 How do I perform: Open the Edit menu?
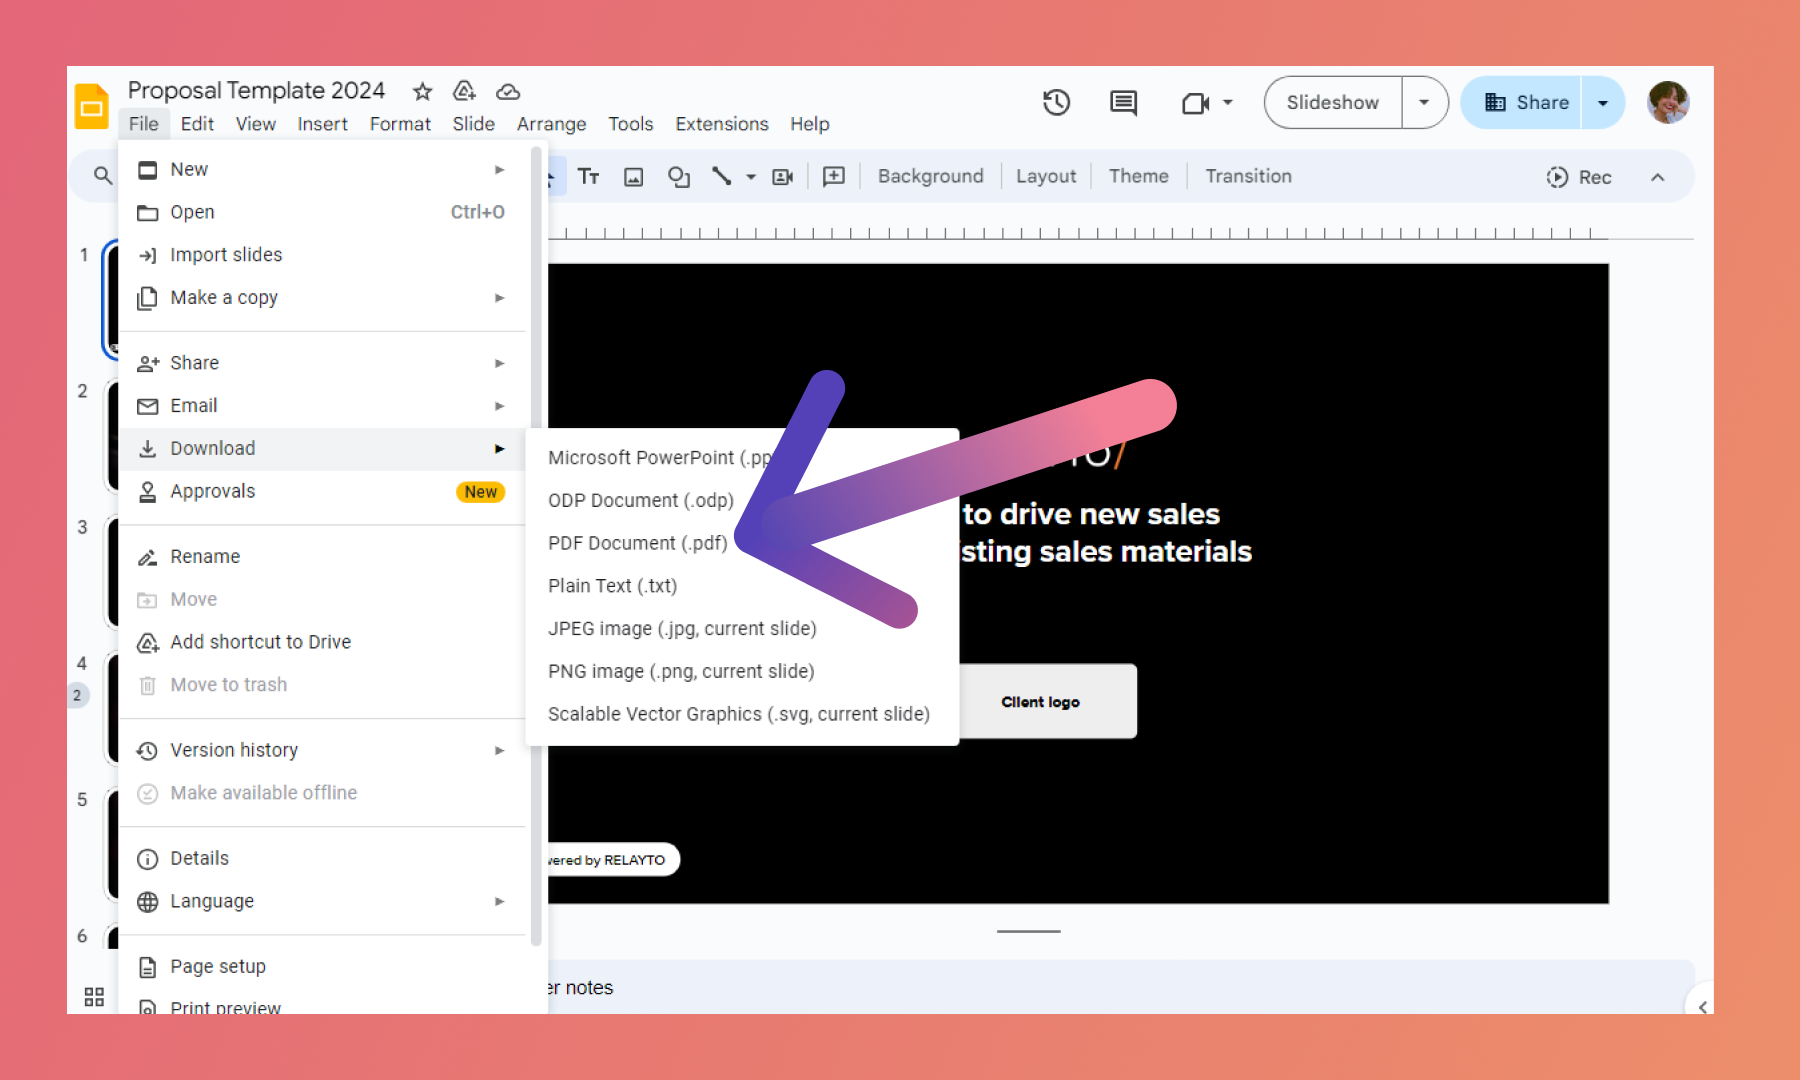pyautogui.click(x=197, y=124)
